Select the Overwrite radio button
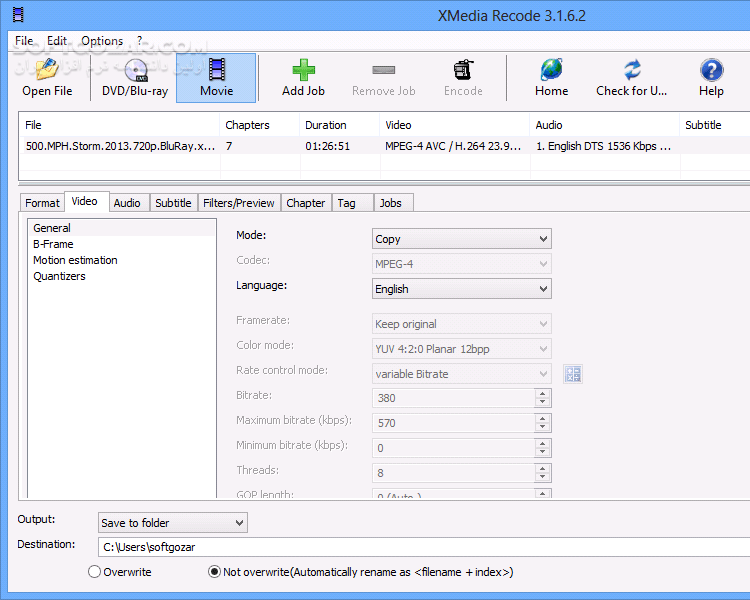This screenshot has height=600, width=750. [95, 572]
